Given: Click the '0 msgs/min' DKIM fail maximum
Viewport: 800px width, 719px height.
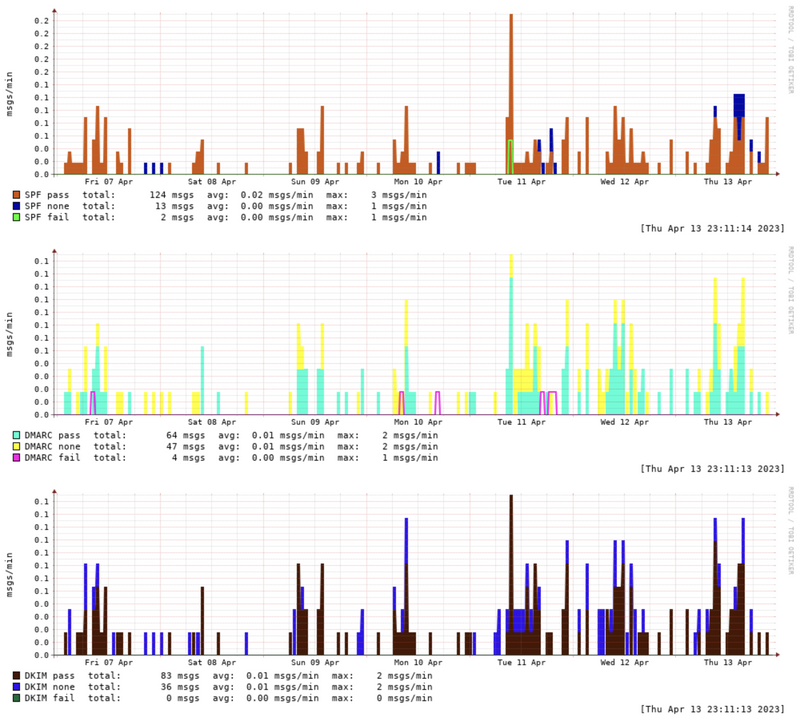Looking at the screenshot, I should pos(405,698).
